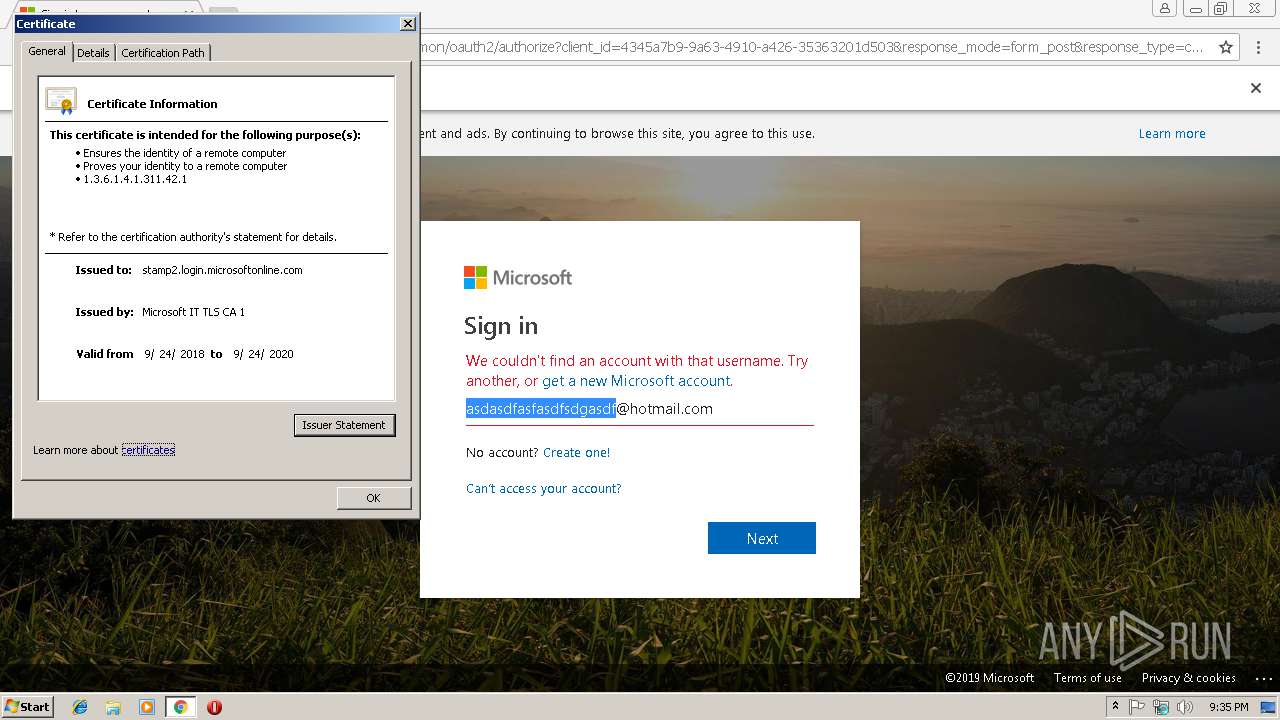
Task: Open get a new Microsoft account link
Action: 636,381
